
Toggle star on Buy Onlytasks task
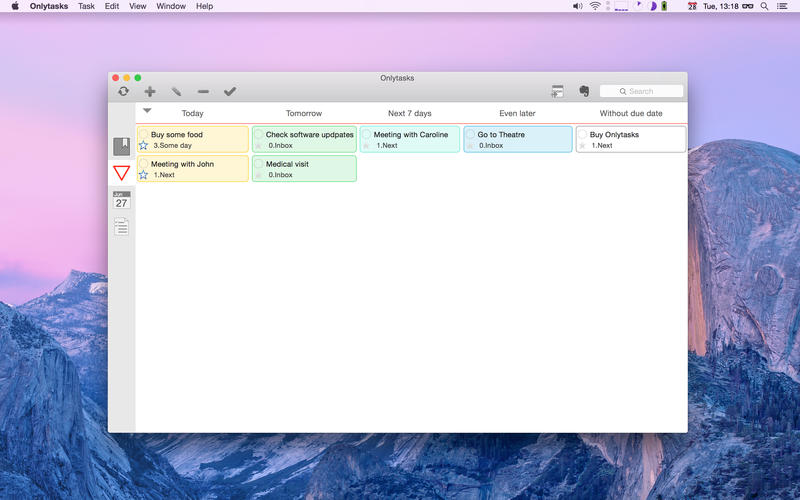(x=582, y=146)
